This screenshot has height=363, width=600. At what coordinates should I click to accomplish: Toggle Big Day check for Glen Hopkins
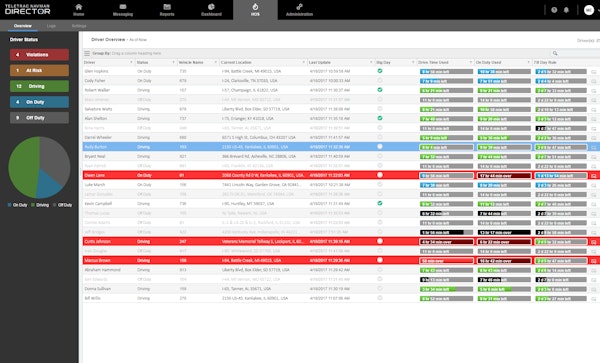(380, 71)
